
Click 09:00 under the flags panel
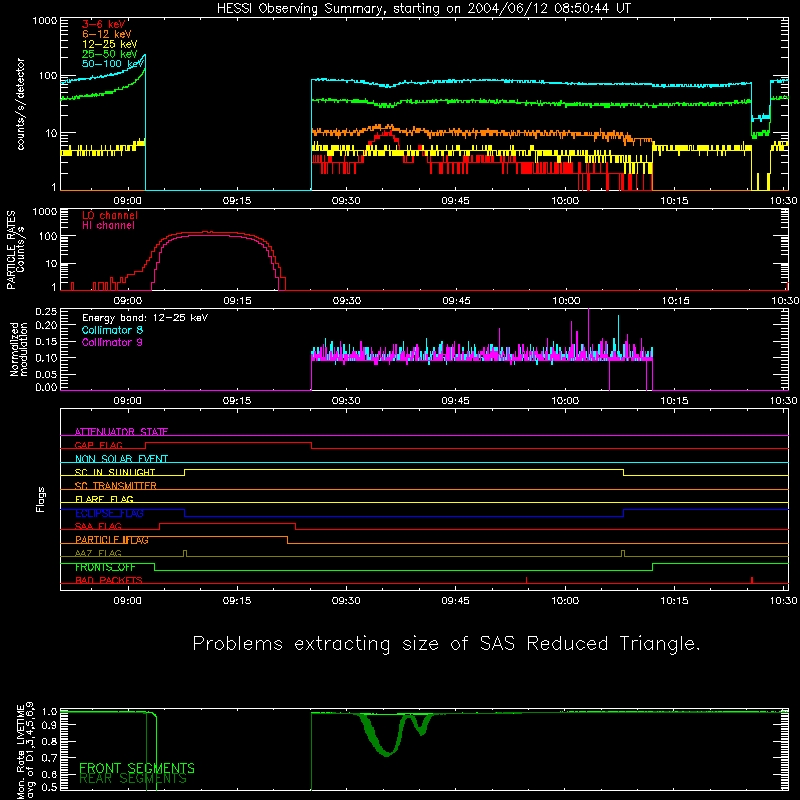pyautogui.click(x=128, y=601)
